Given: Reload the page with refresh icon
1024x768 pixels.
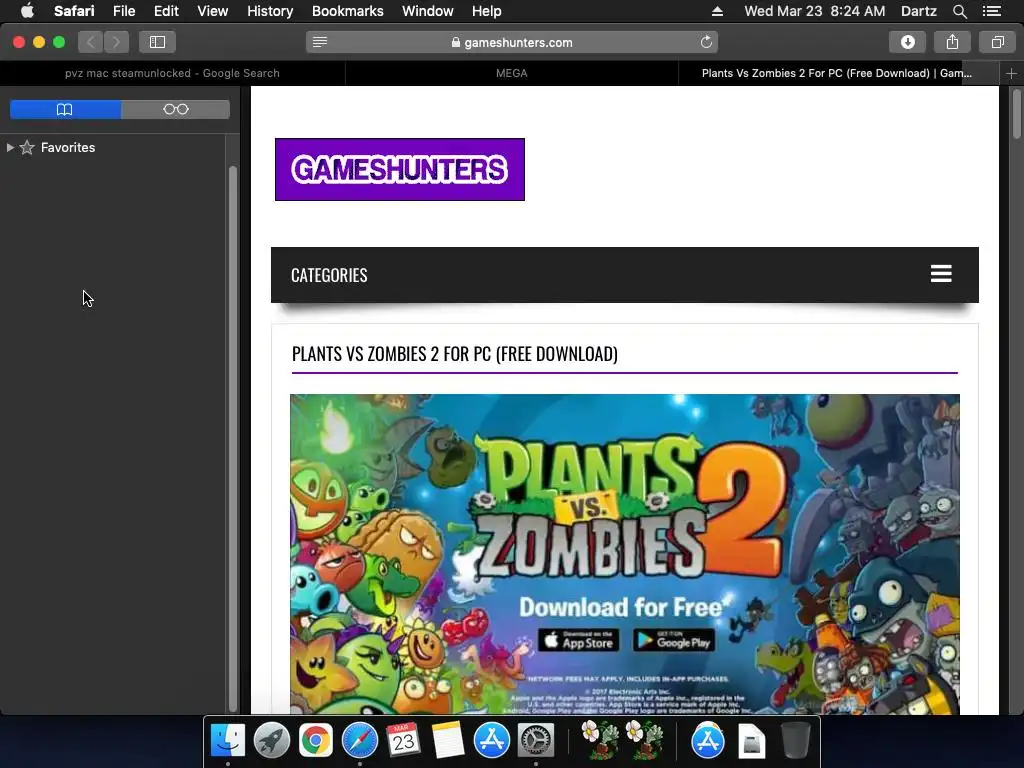Looking at the screenshot, I should point(706,42).
